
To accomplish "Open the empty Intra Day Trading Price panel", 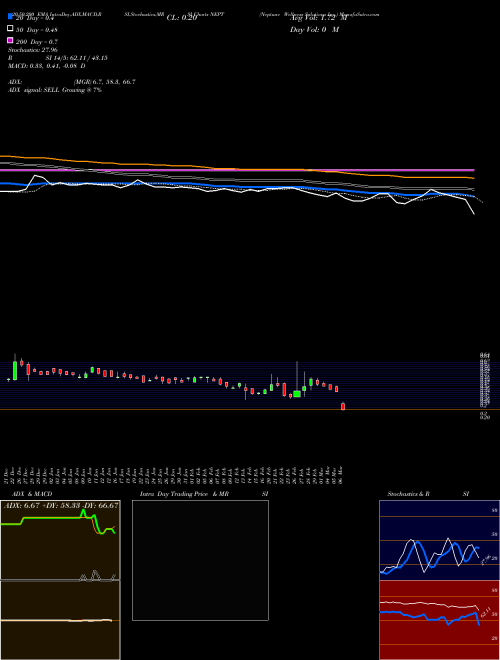I will pos(200,560).
